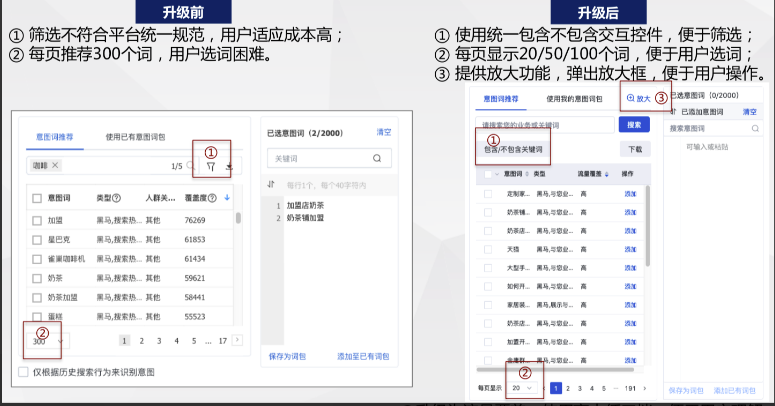Click the 可输入或粘贴 text area
The width and height of the screenshot is (775, 406).
tap(707, 147)
